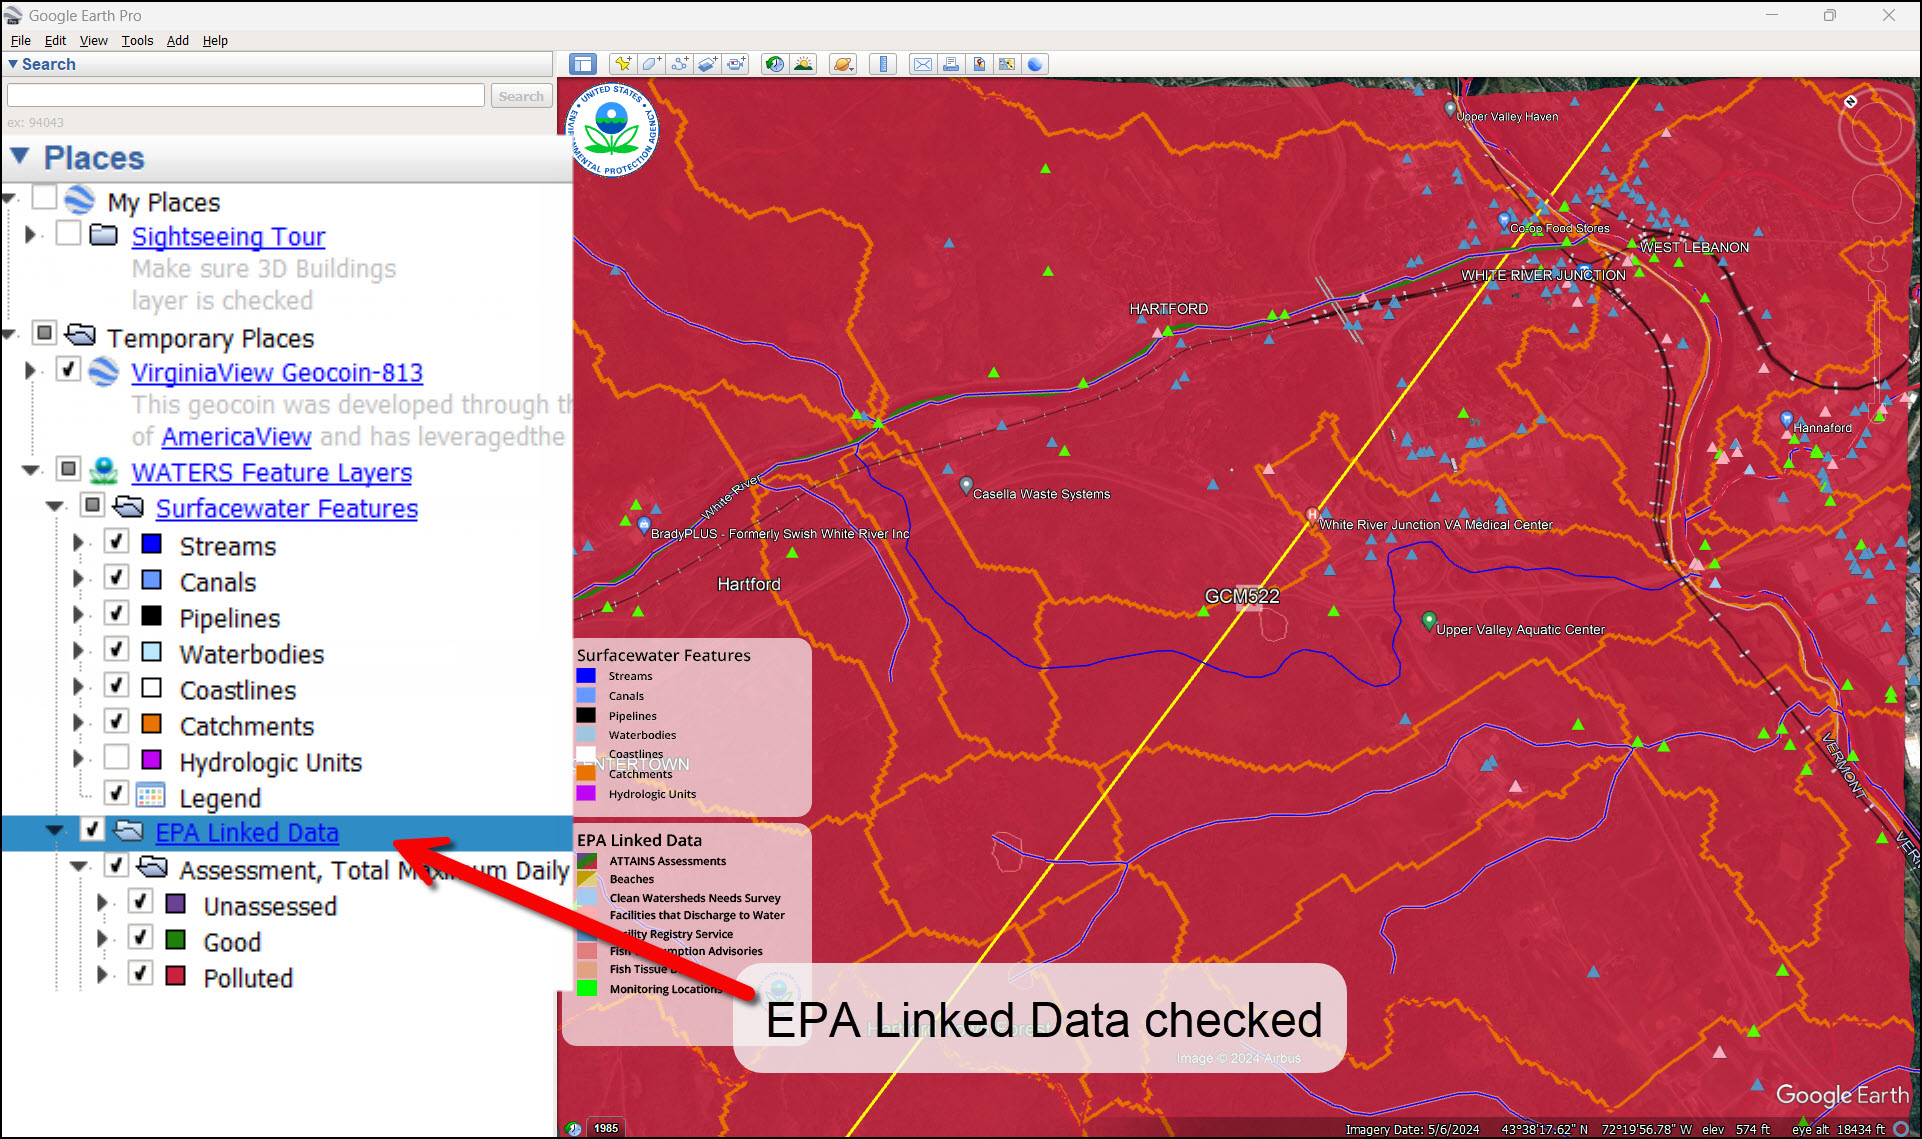Click the orange Catchments color swatch
Viewport: 1922px width, 1139px height.
point(152,723)
